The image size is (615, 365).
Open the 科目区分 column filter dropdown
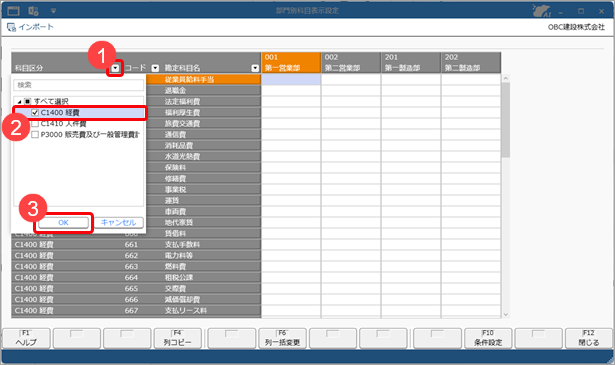click(x=115, y=68)
